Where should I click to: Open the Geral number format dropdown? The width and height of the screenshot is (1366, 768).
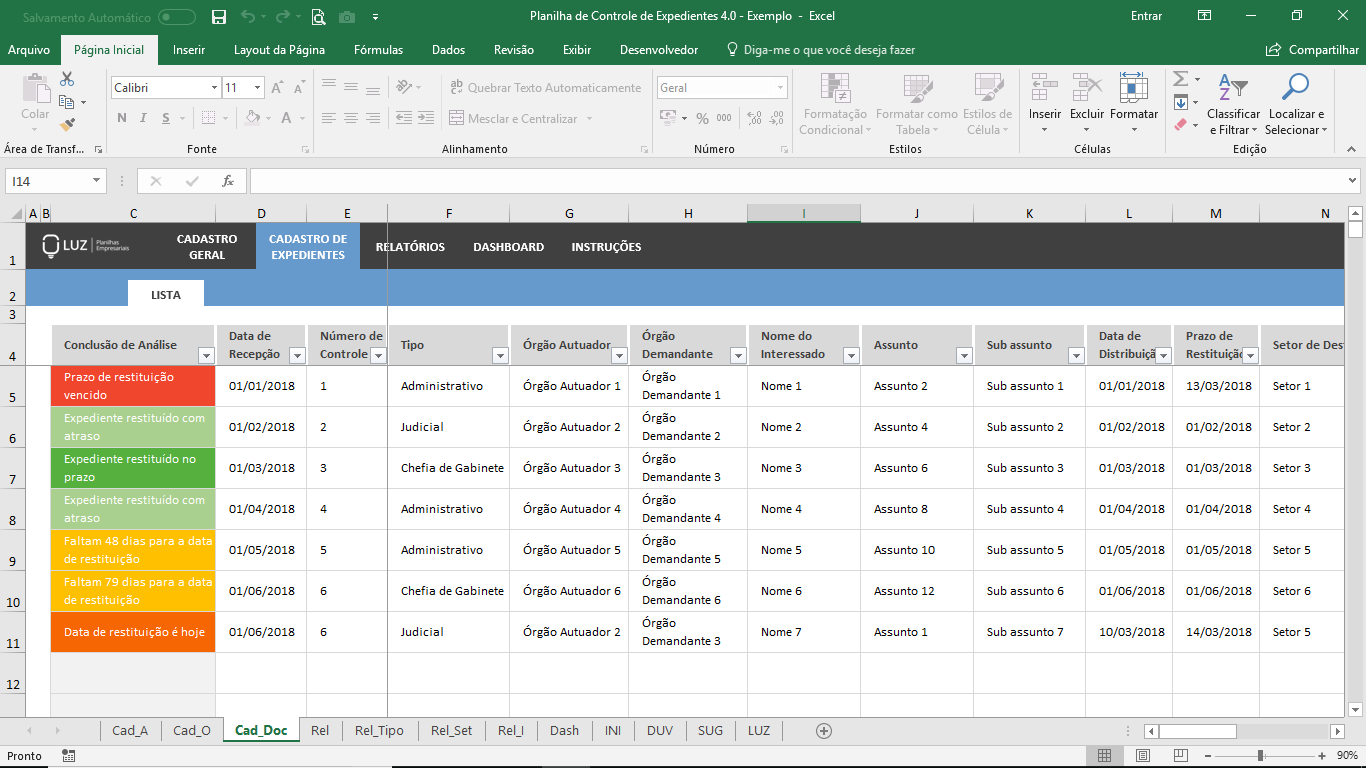[780, 88]
